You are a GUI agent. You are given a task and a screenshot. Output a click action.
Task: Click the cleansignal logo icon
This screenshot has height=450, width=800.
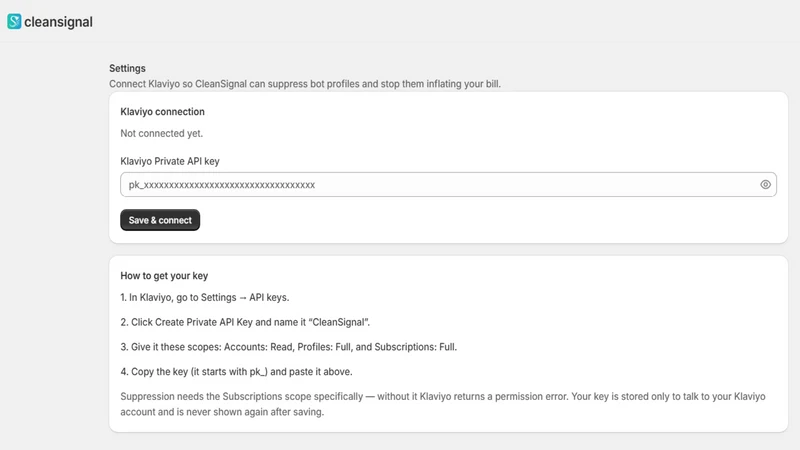14,21
